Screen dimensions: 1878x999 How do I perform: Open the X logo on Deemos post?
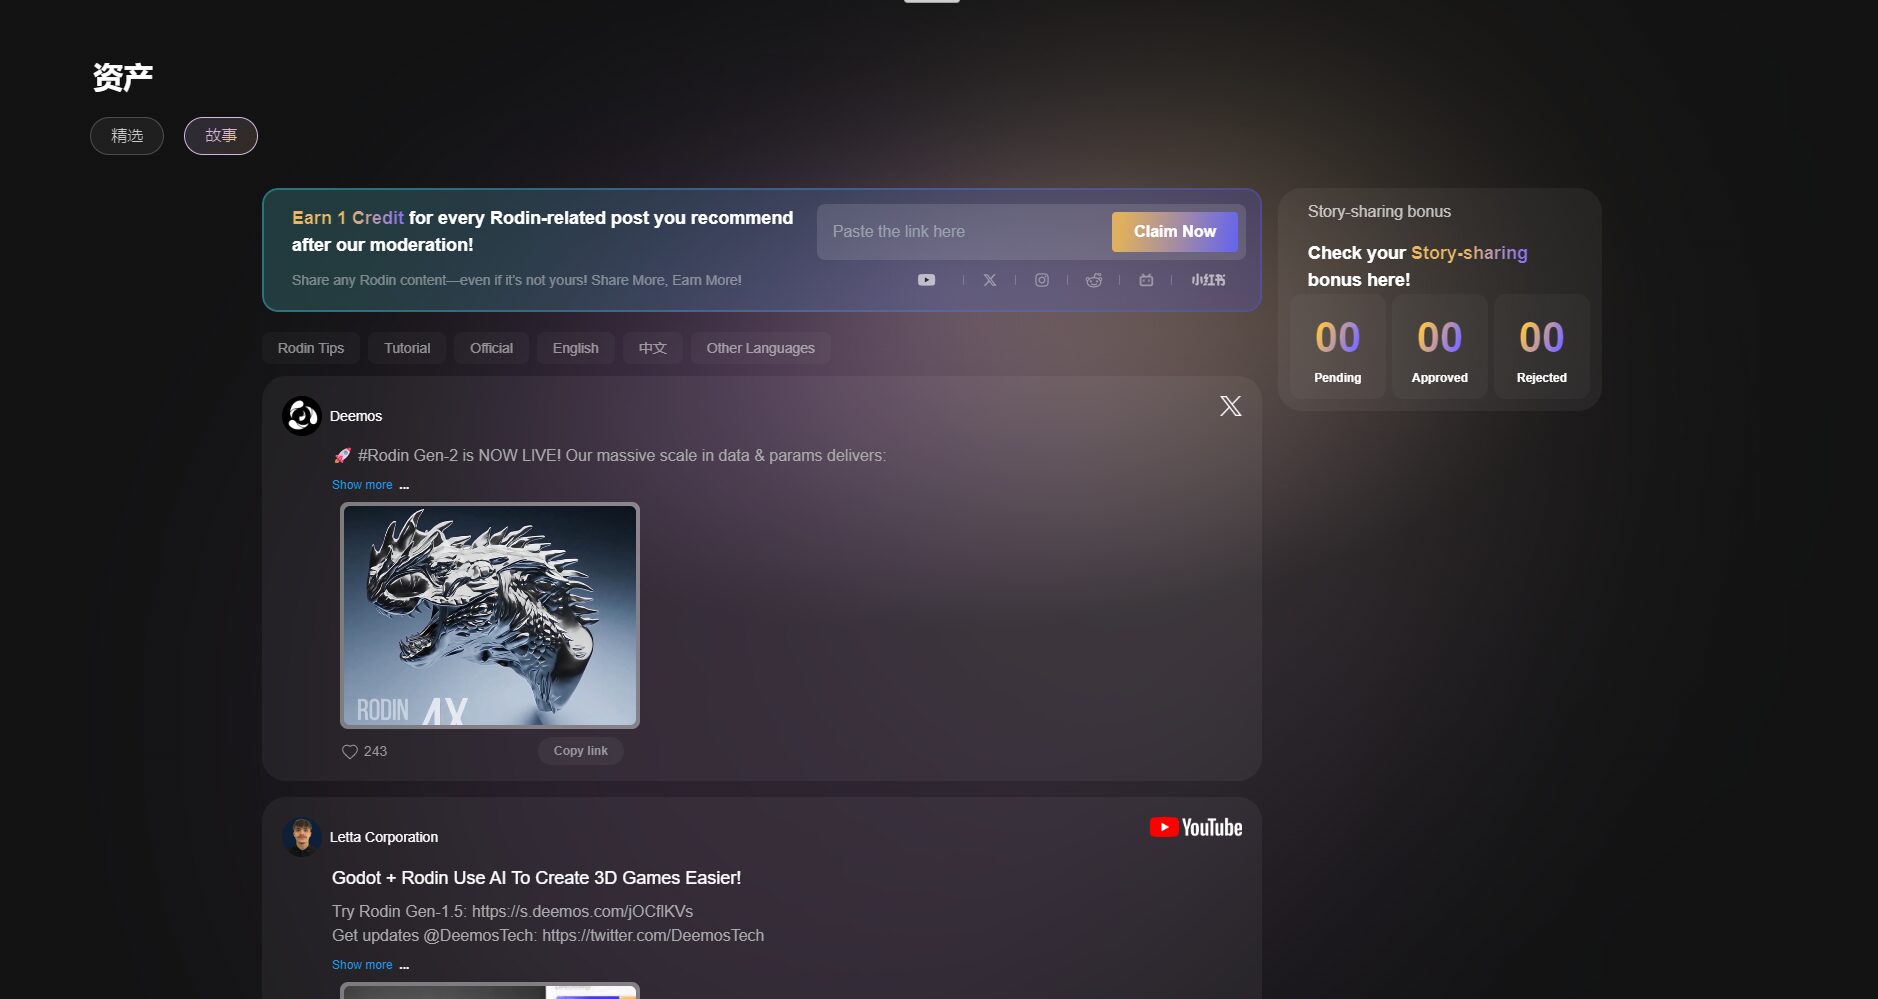pyautogui.click(x=1230, y=406)
